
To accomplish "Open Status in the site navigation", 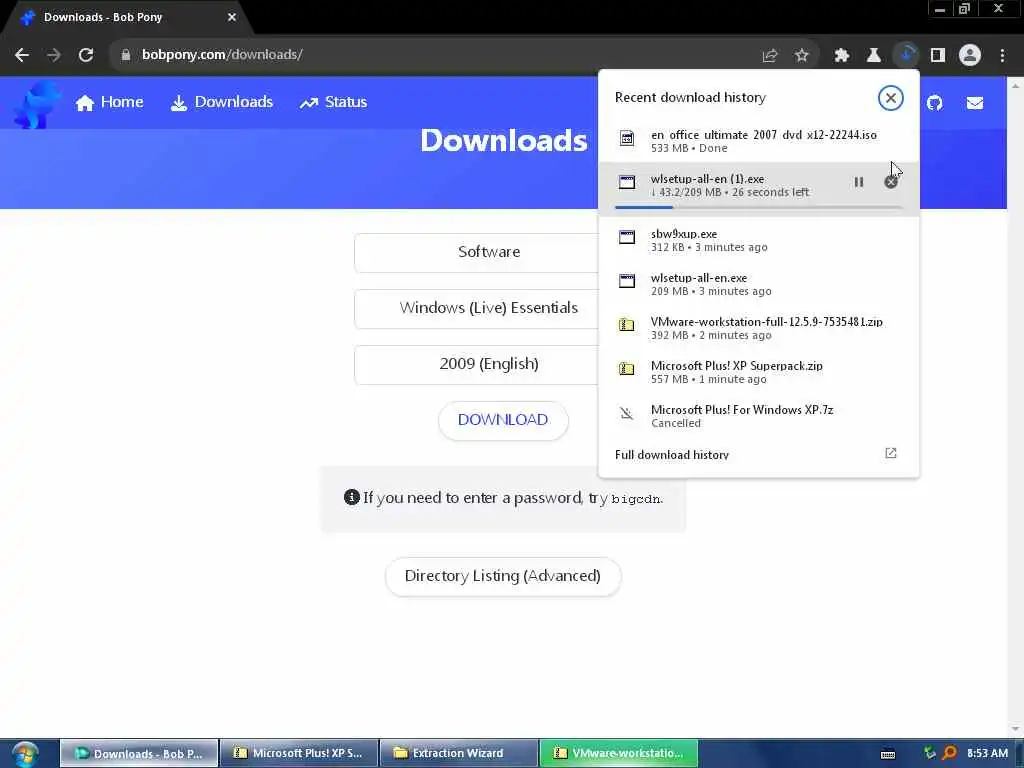I will point(333,103).
